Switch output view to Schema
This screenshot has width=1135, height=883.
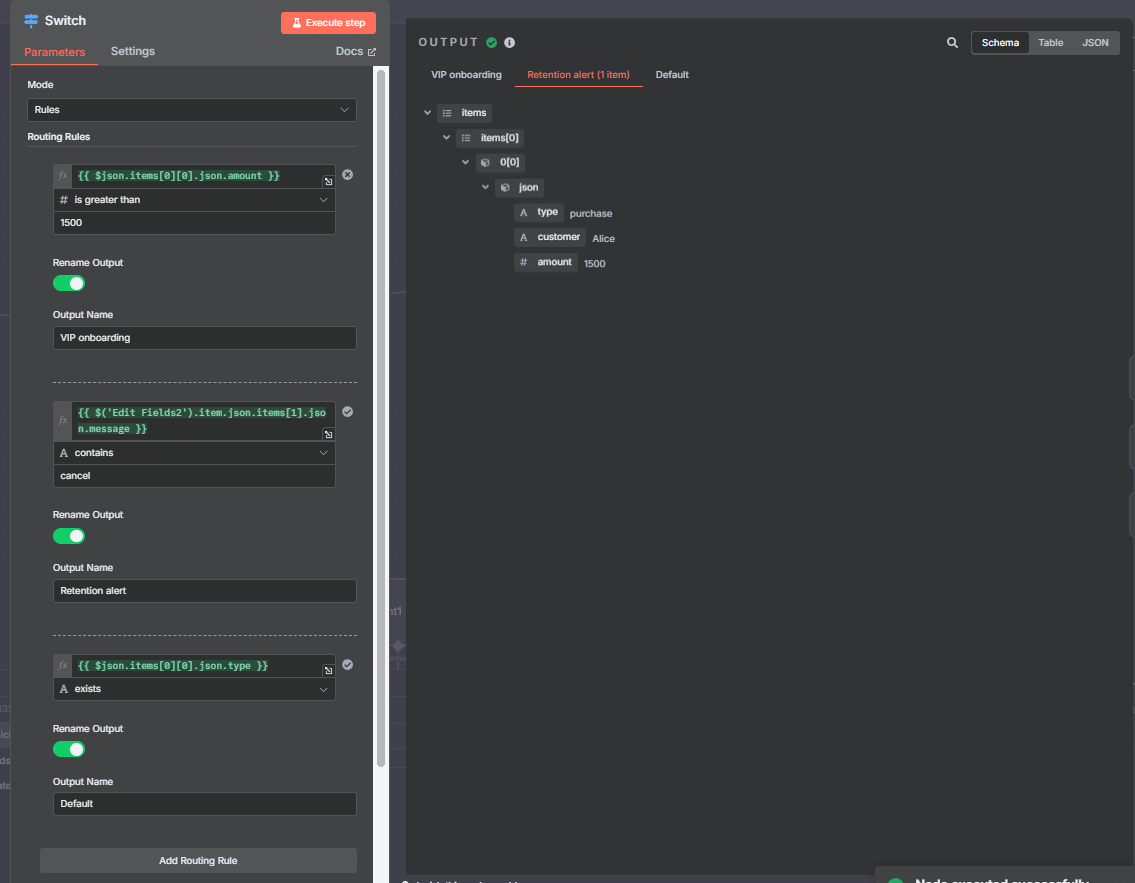[1000, 43]
